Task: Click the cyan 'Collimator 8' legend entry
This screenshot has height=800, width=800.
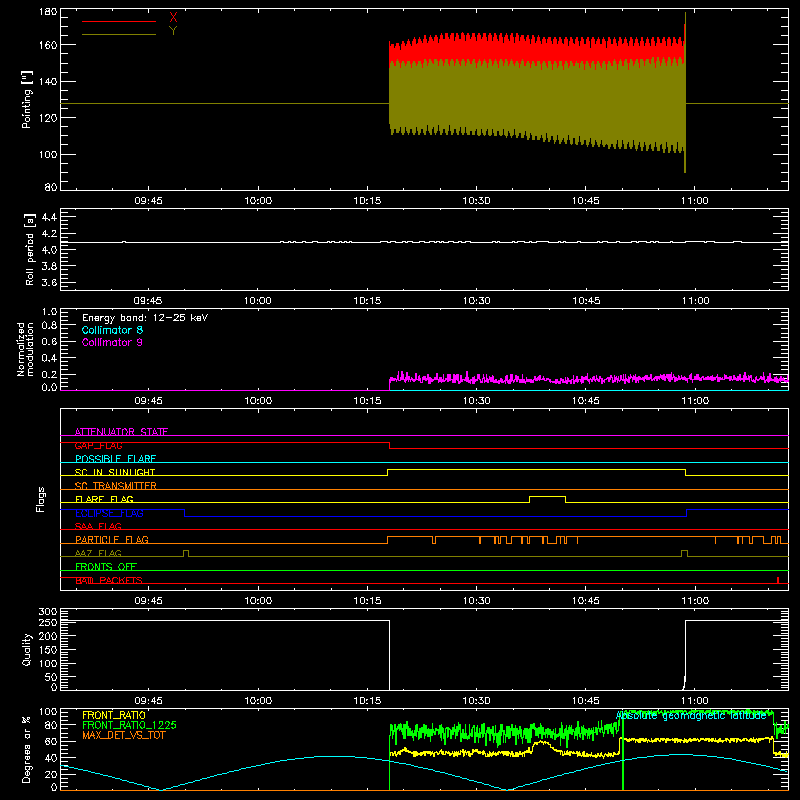Action: coord(112,330)
